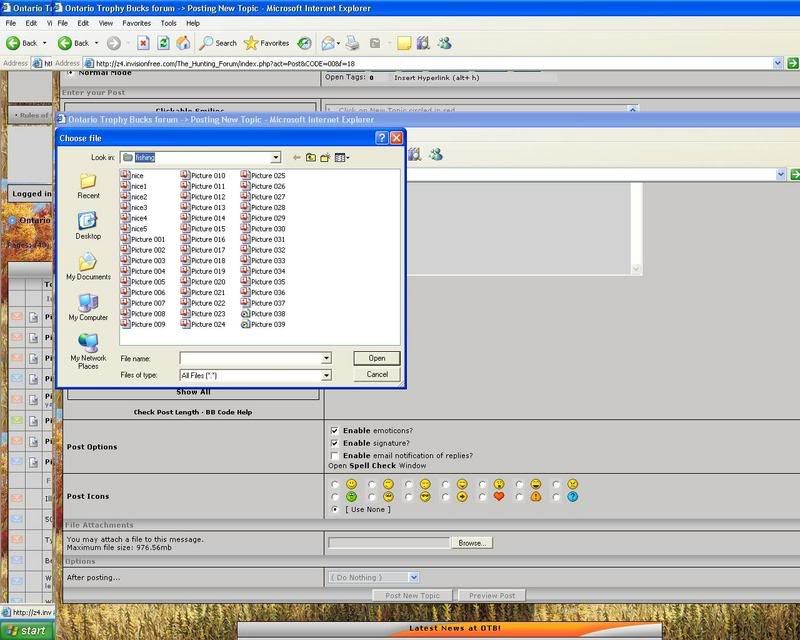800x640 pixels.
Task: Click the Stop icon in the IE toolbar
Action: (143, 43)
